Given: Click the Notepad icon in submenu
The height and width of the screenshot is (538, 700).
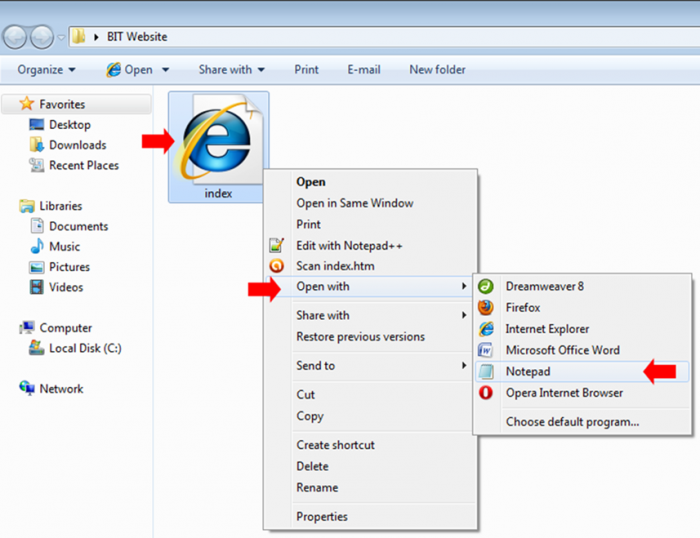Looking at the screenshot, I should (x=486, y=371).
